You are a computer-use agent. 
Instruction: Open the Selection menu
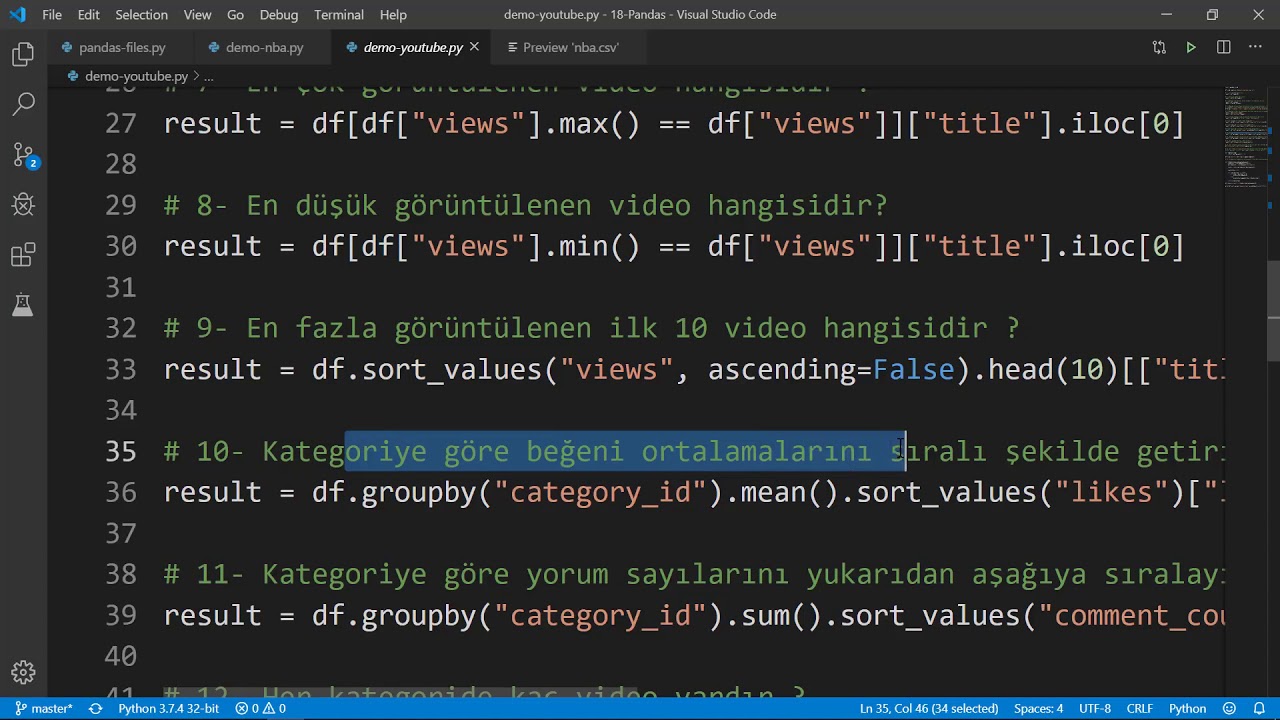tap(141, 15)
